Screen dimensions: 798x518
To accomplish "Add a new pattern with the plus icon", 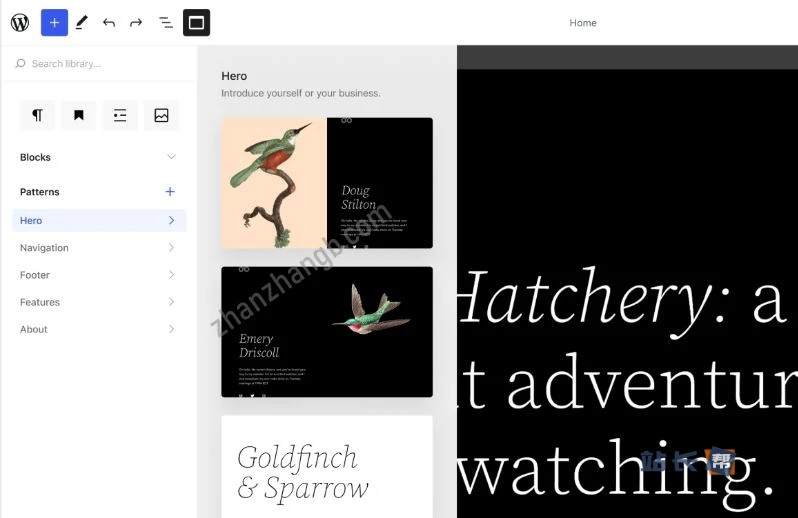I will (170, 192).
